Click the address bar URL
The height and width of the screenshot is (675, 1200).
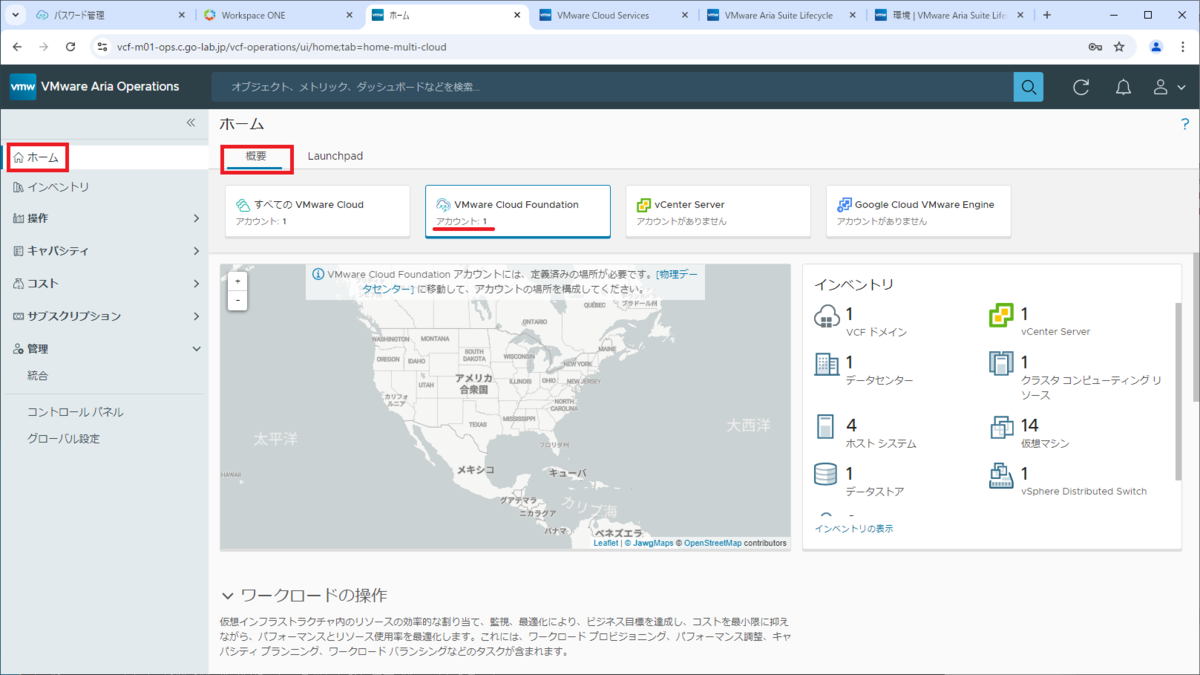pos(282,47)
